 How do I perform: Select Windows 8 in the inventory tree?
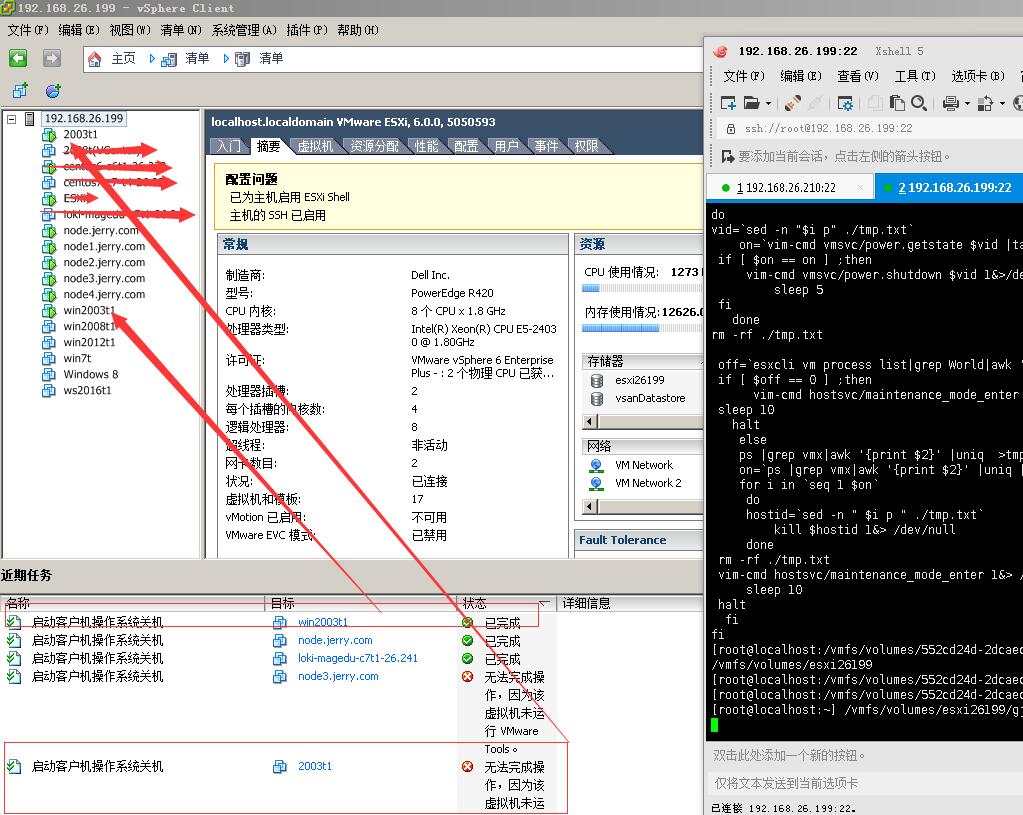pyautogui.click(x=91, y=375)
